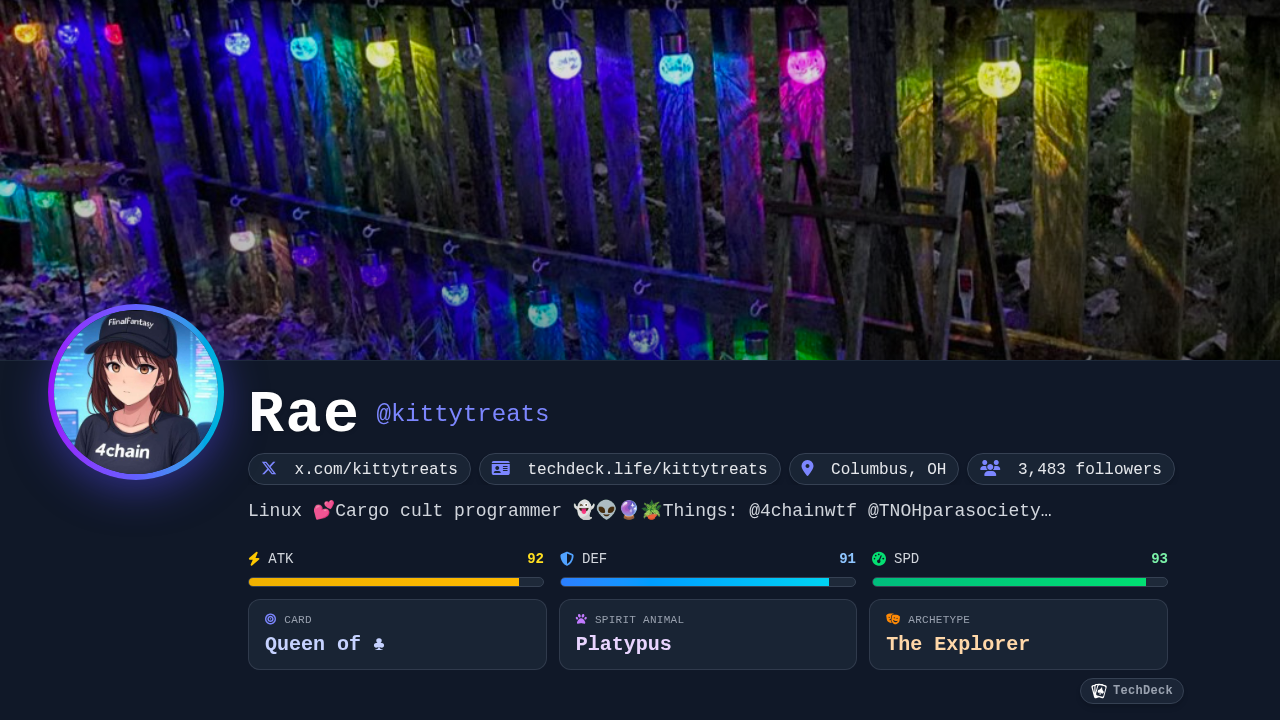
Task: Click the TechDeck badge button
Action: pyautogui.click(x=1132, y=691)
